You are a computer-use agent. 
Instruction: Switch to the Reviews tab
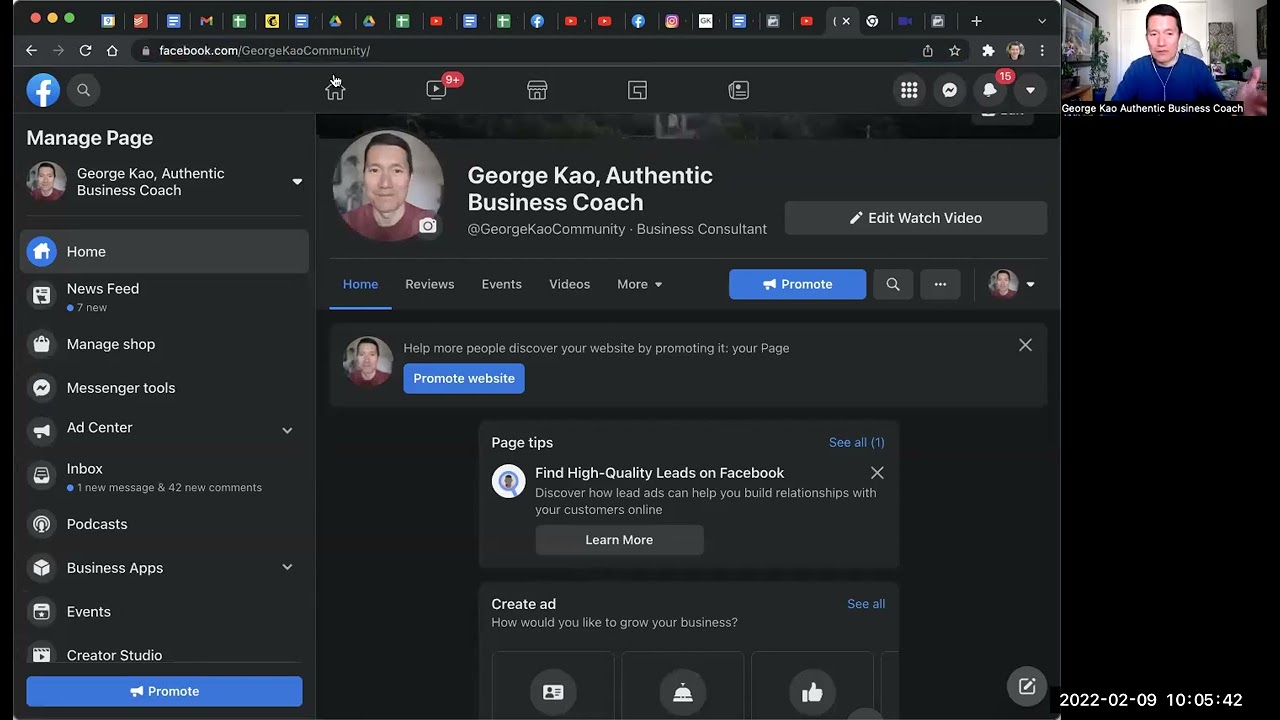pos(430,284)
